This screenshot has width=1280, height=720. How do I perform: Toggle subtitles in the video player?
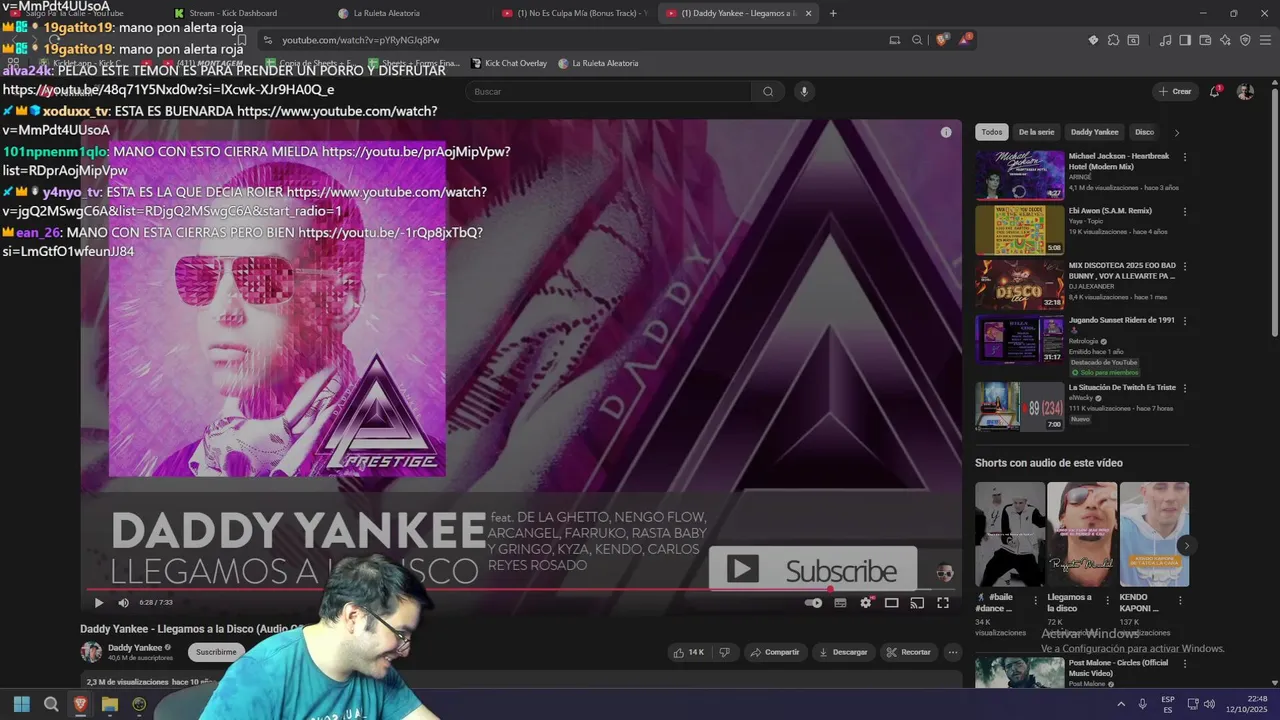click(x=840, y=603)
